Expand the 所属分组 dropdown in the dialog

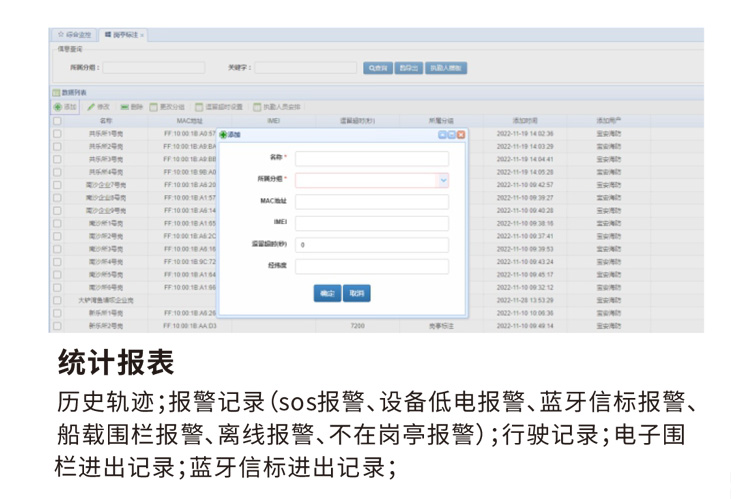click(443, 180)
